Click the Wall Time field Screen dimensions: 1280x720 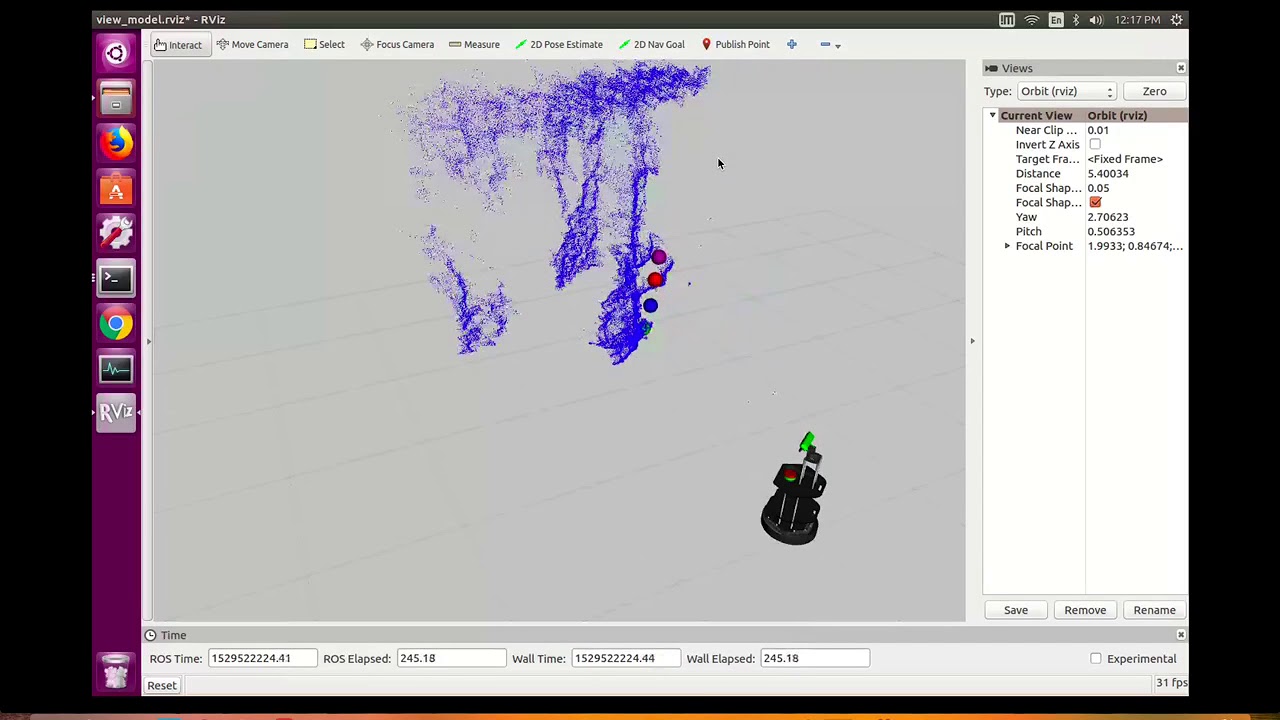[x=626, y=659]
